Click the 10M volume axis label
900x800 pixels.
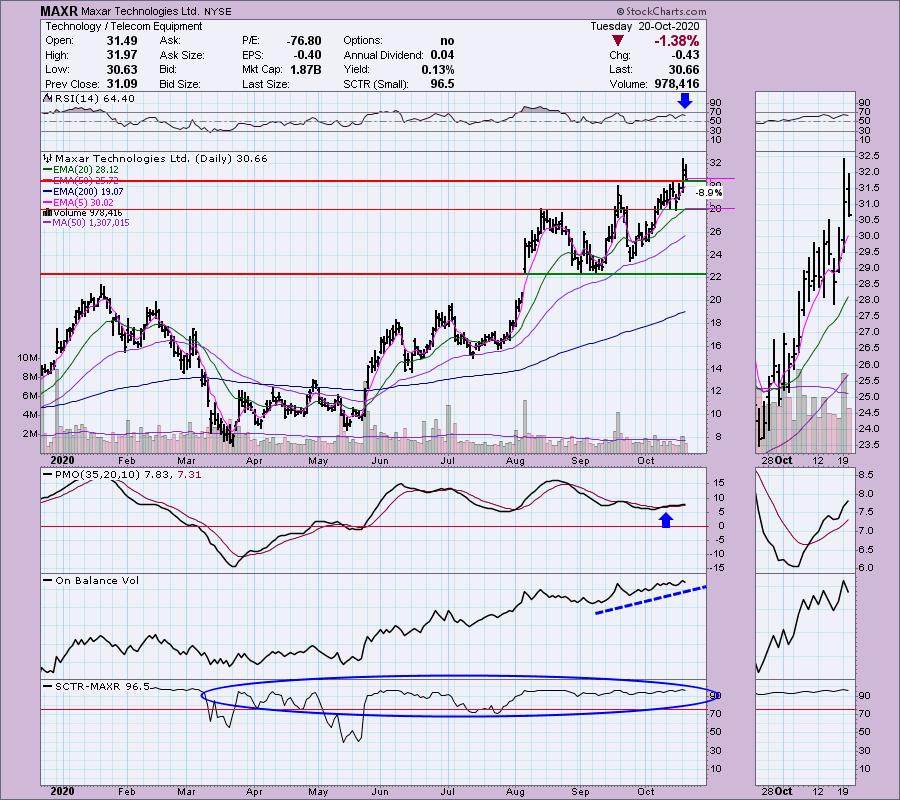tap(28, 358)
